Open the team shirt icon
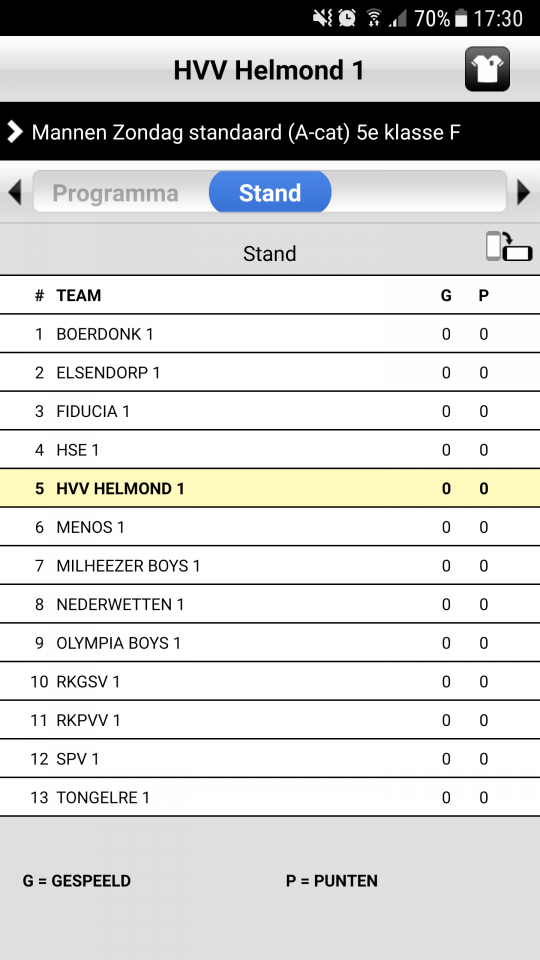 click(487, 69)
